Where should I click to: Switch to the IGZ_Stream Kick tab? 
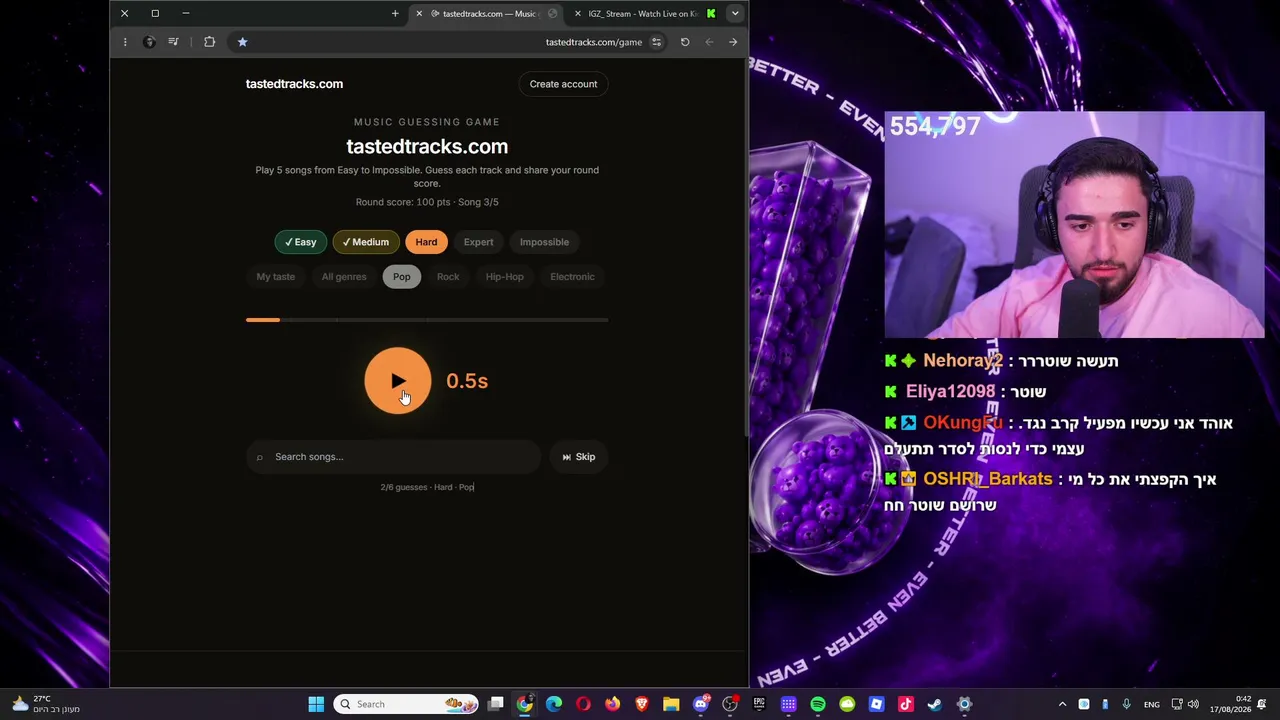coord(643,14)
